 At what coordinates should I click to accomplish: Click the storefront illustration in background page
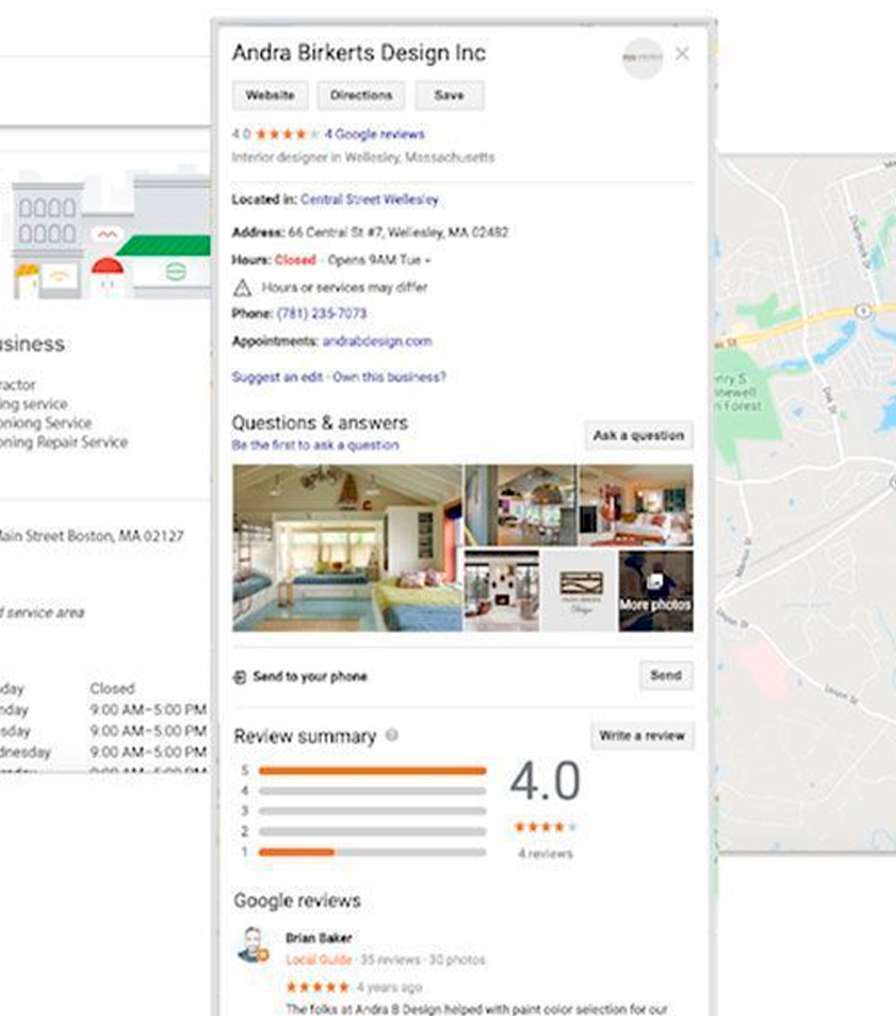click(x=110, y=233)
